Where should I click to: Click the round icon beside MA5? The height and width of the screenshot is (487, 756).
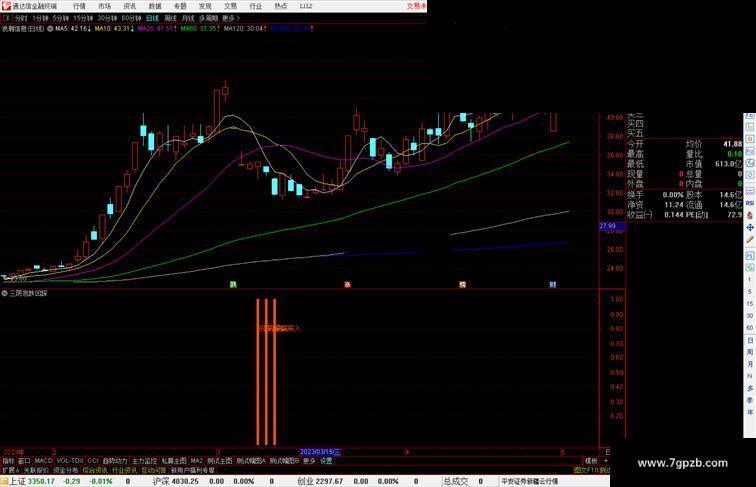[x=50, y=29]
